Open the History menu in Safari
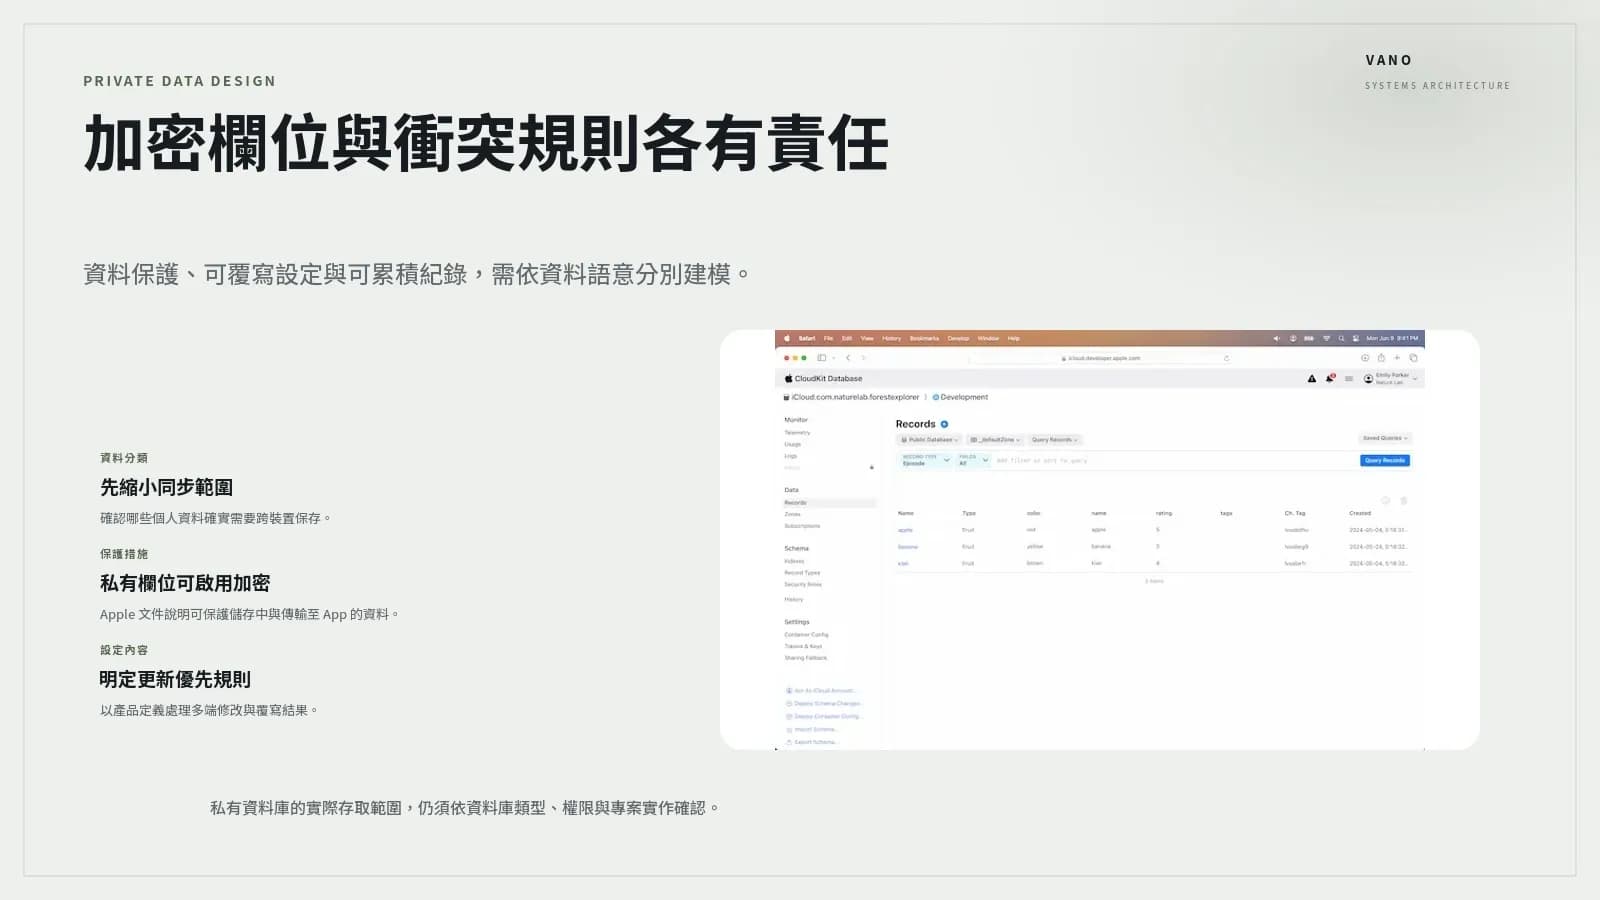The width and height of the screenshot is (1600, 900). pos(891,338)
